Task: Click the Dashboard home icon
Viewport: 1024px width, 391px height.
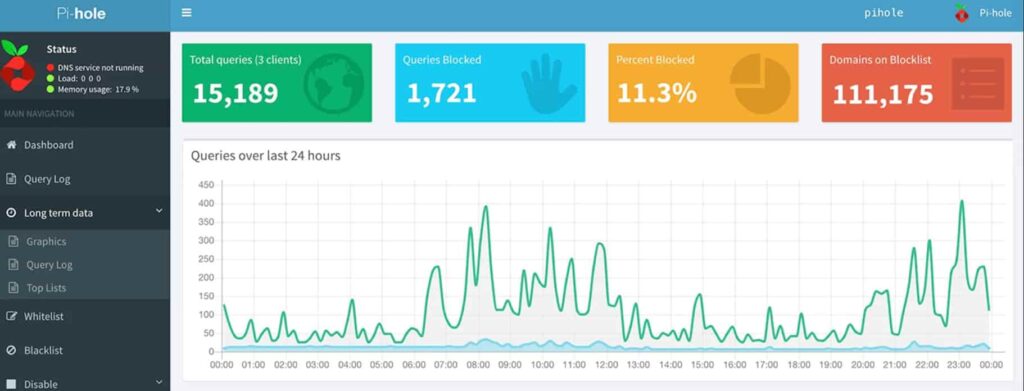Action: coord(11,145)
